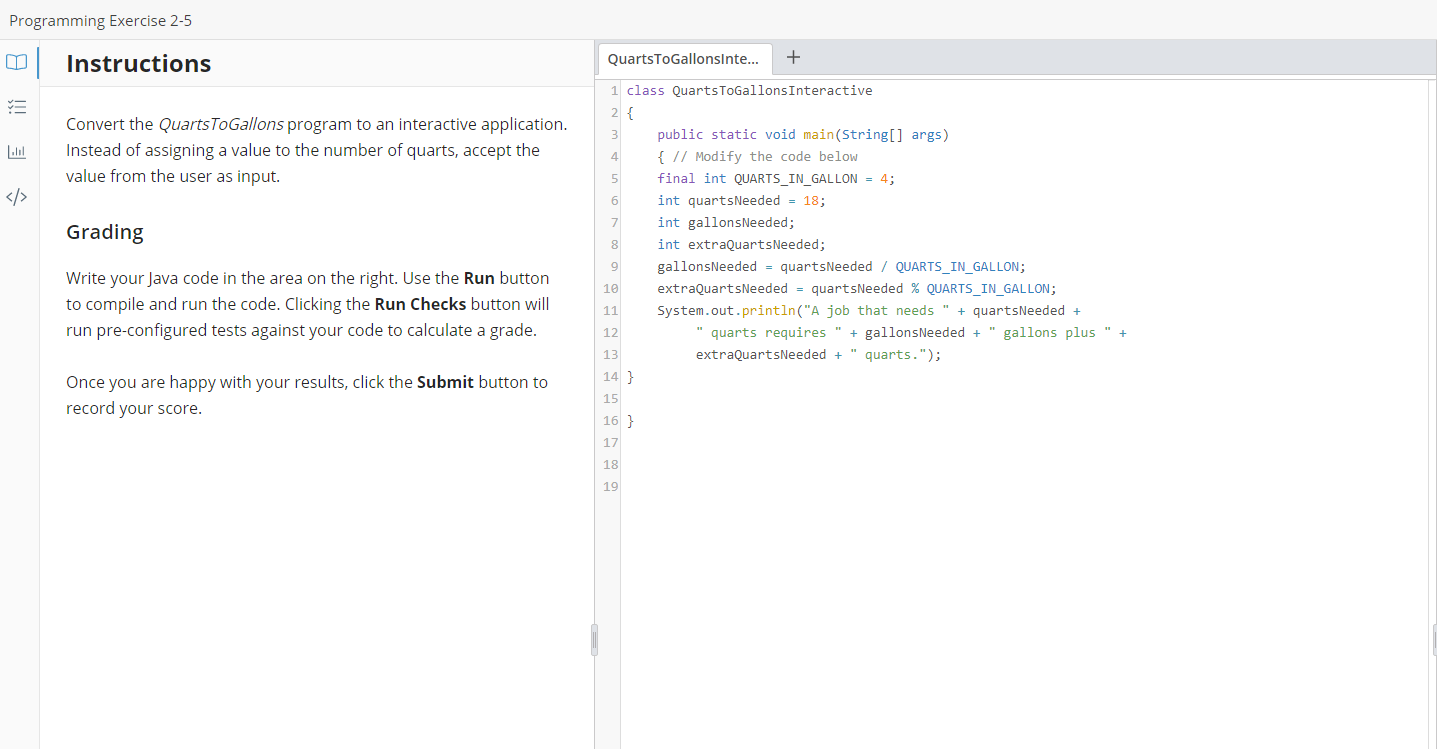Click the "// Modify the code below" comment
Image resolution: width=1437 pixels, height=749 pixels.
click(x=766, y=157)
